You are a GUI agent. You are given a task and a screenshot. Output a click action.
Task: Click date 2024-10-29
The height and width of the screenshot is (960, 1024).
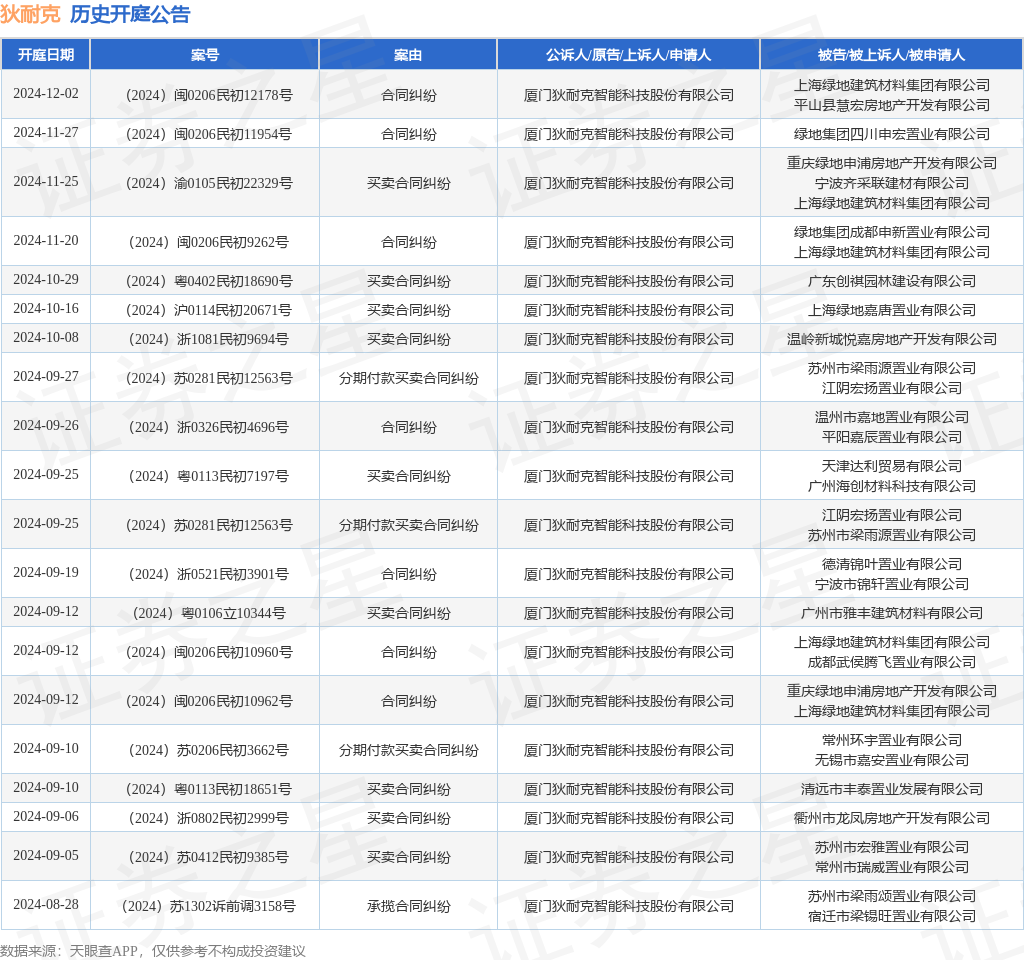coord(46,280)
